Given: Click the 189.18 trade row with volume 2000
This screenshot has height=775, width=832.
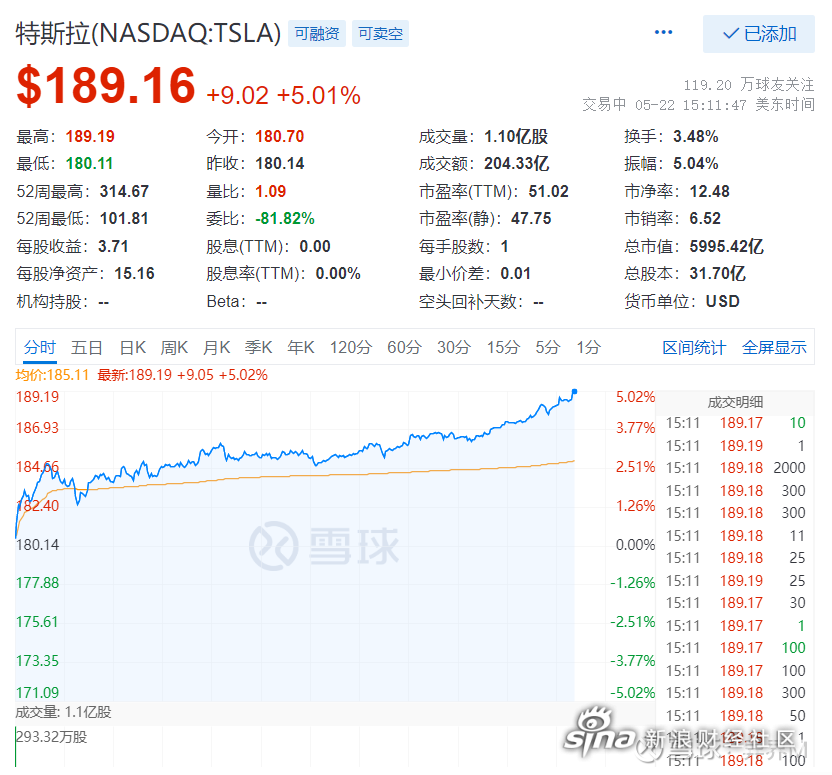Looking at the screenshot, I should tap(735, 468).
